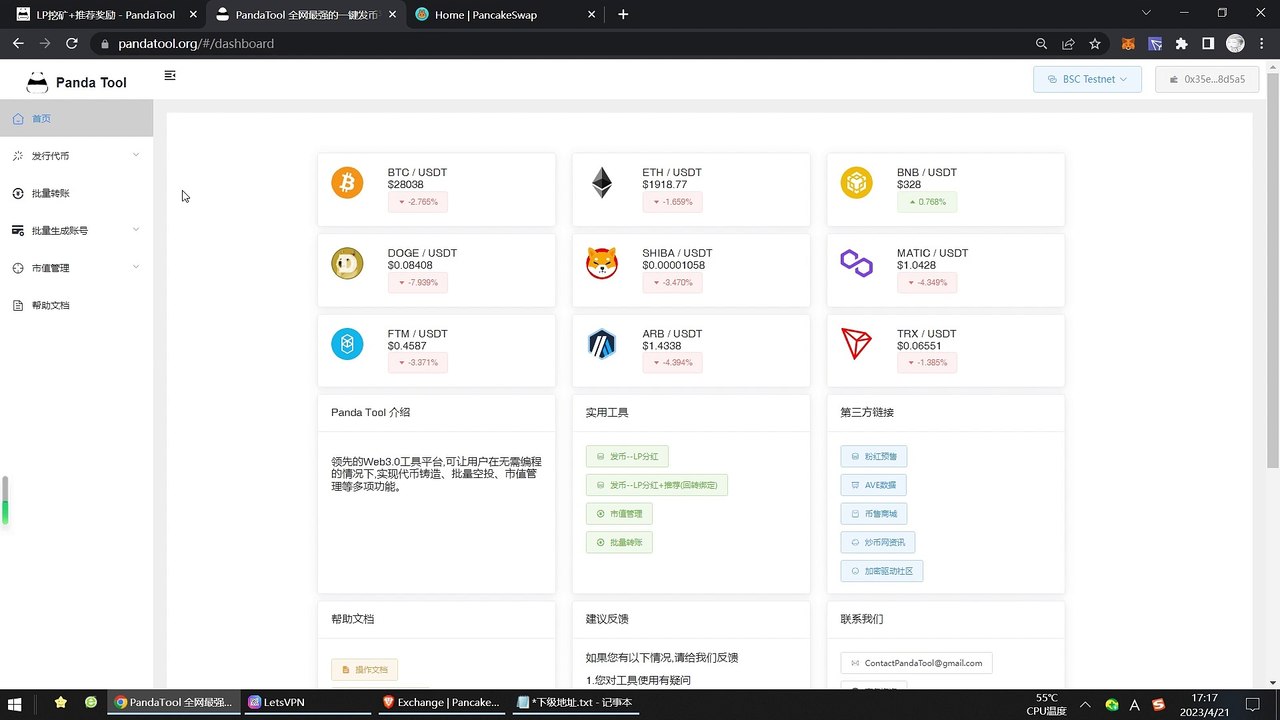1280x720 pixels.
Task: Click the DOGE / USDT pair label
Action: click(x=422, y=253)
